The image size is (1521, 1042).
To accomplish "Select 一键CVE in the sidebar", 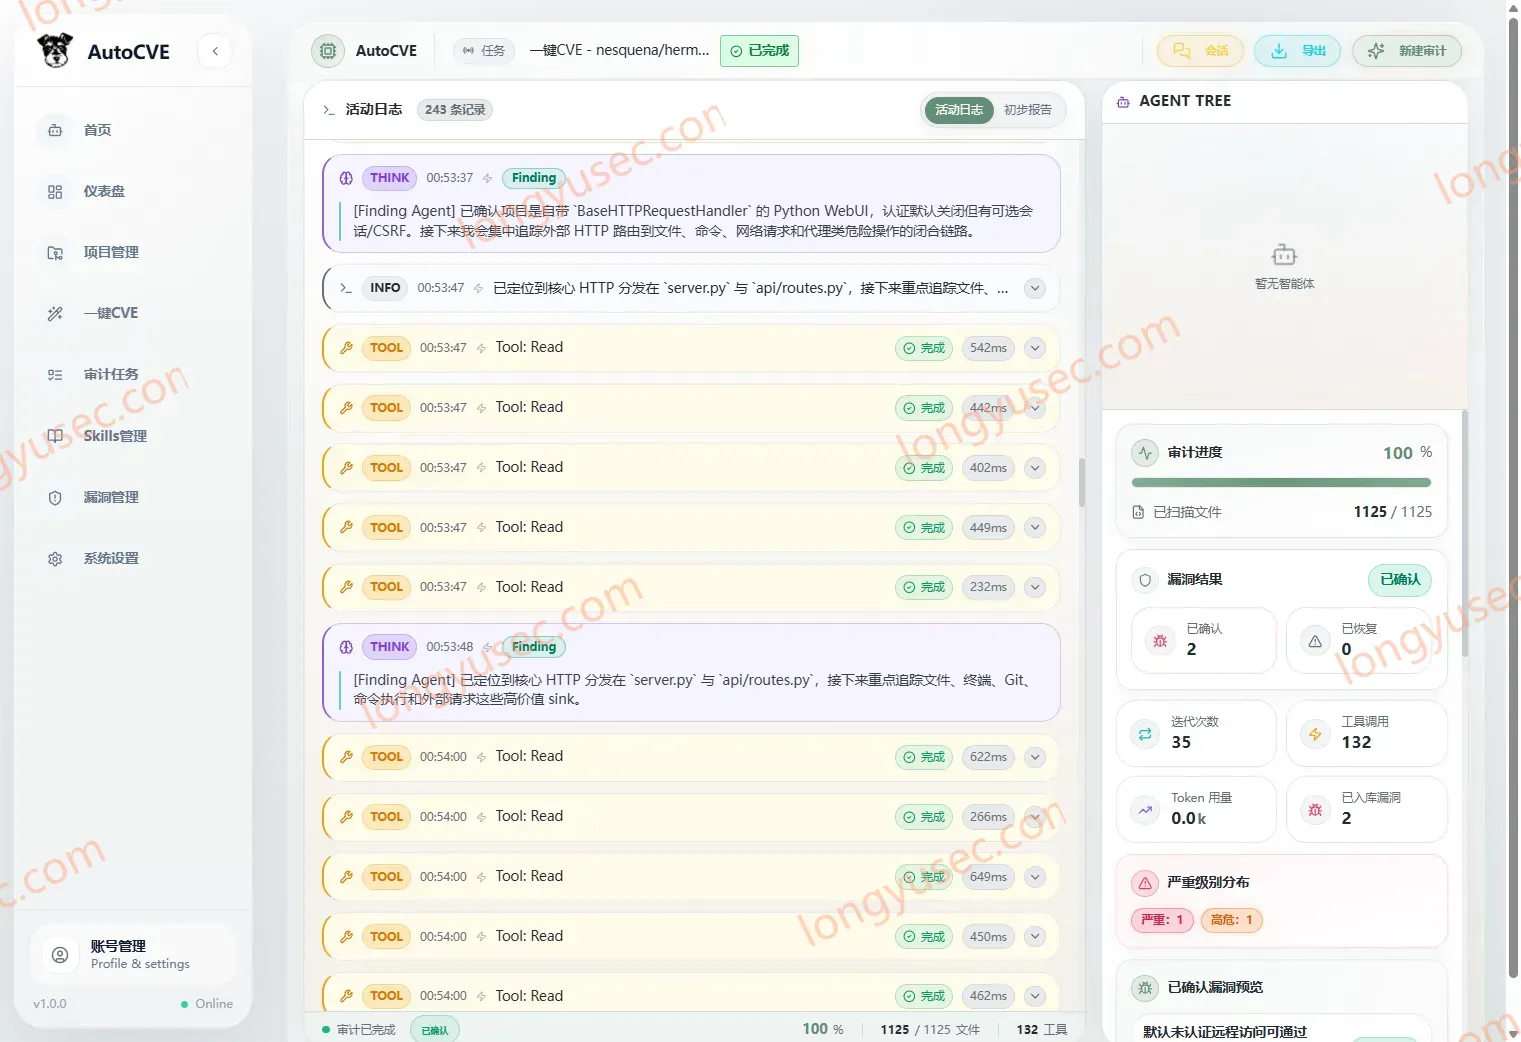I will click(x=133, y=313).
